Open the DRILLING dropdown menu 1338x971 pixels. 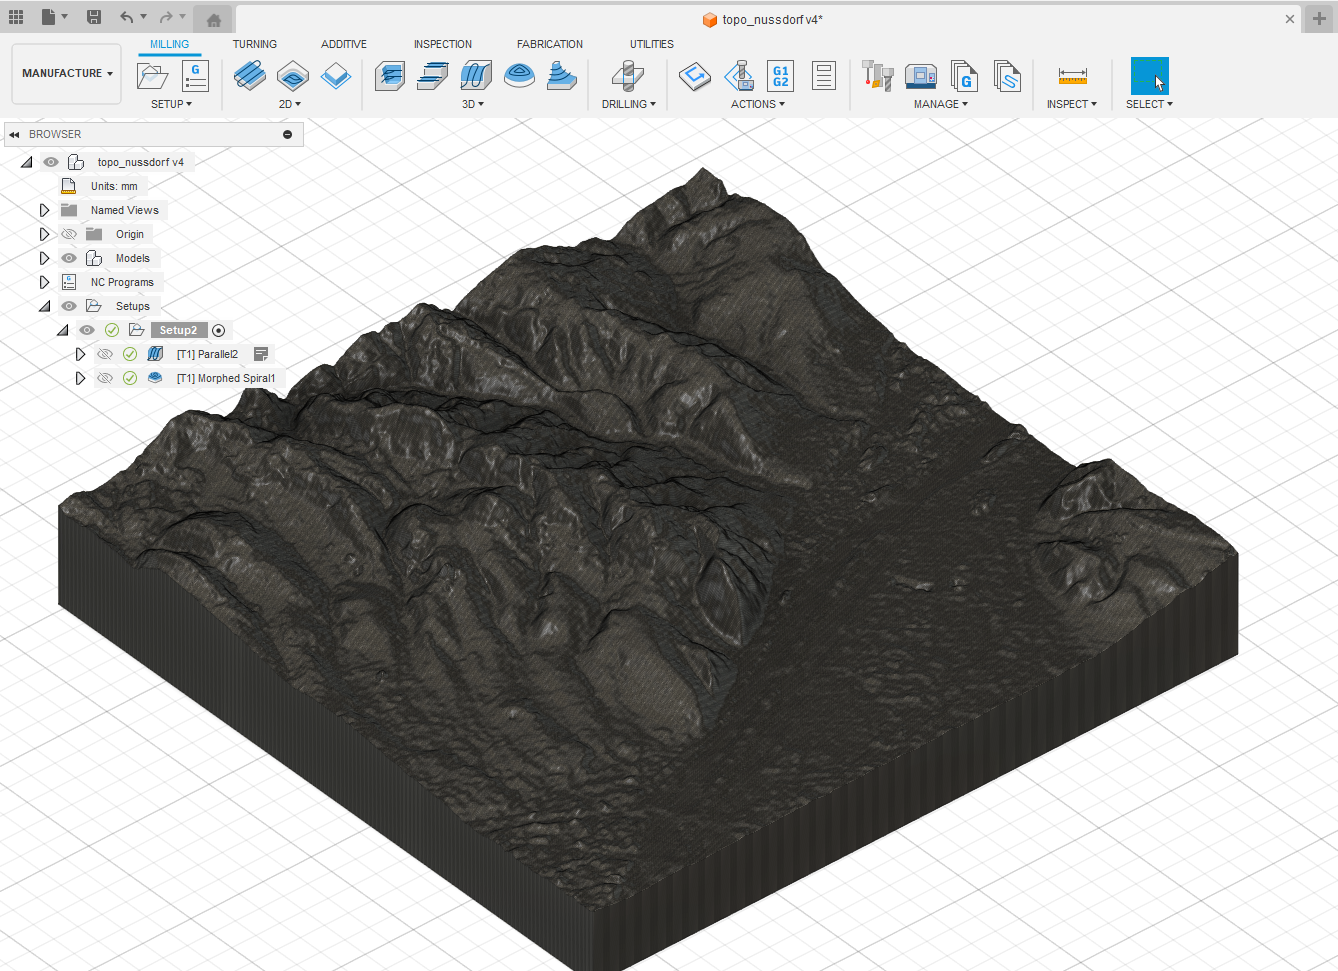coord(629,104)
